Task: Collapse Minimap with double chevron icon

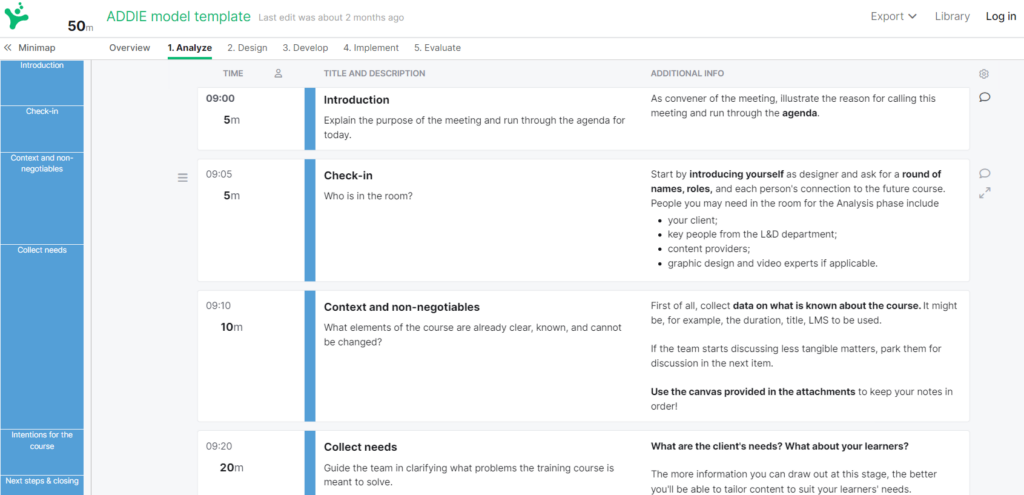Action: (x=8, y=48)
